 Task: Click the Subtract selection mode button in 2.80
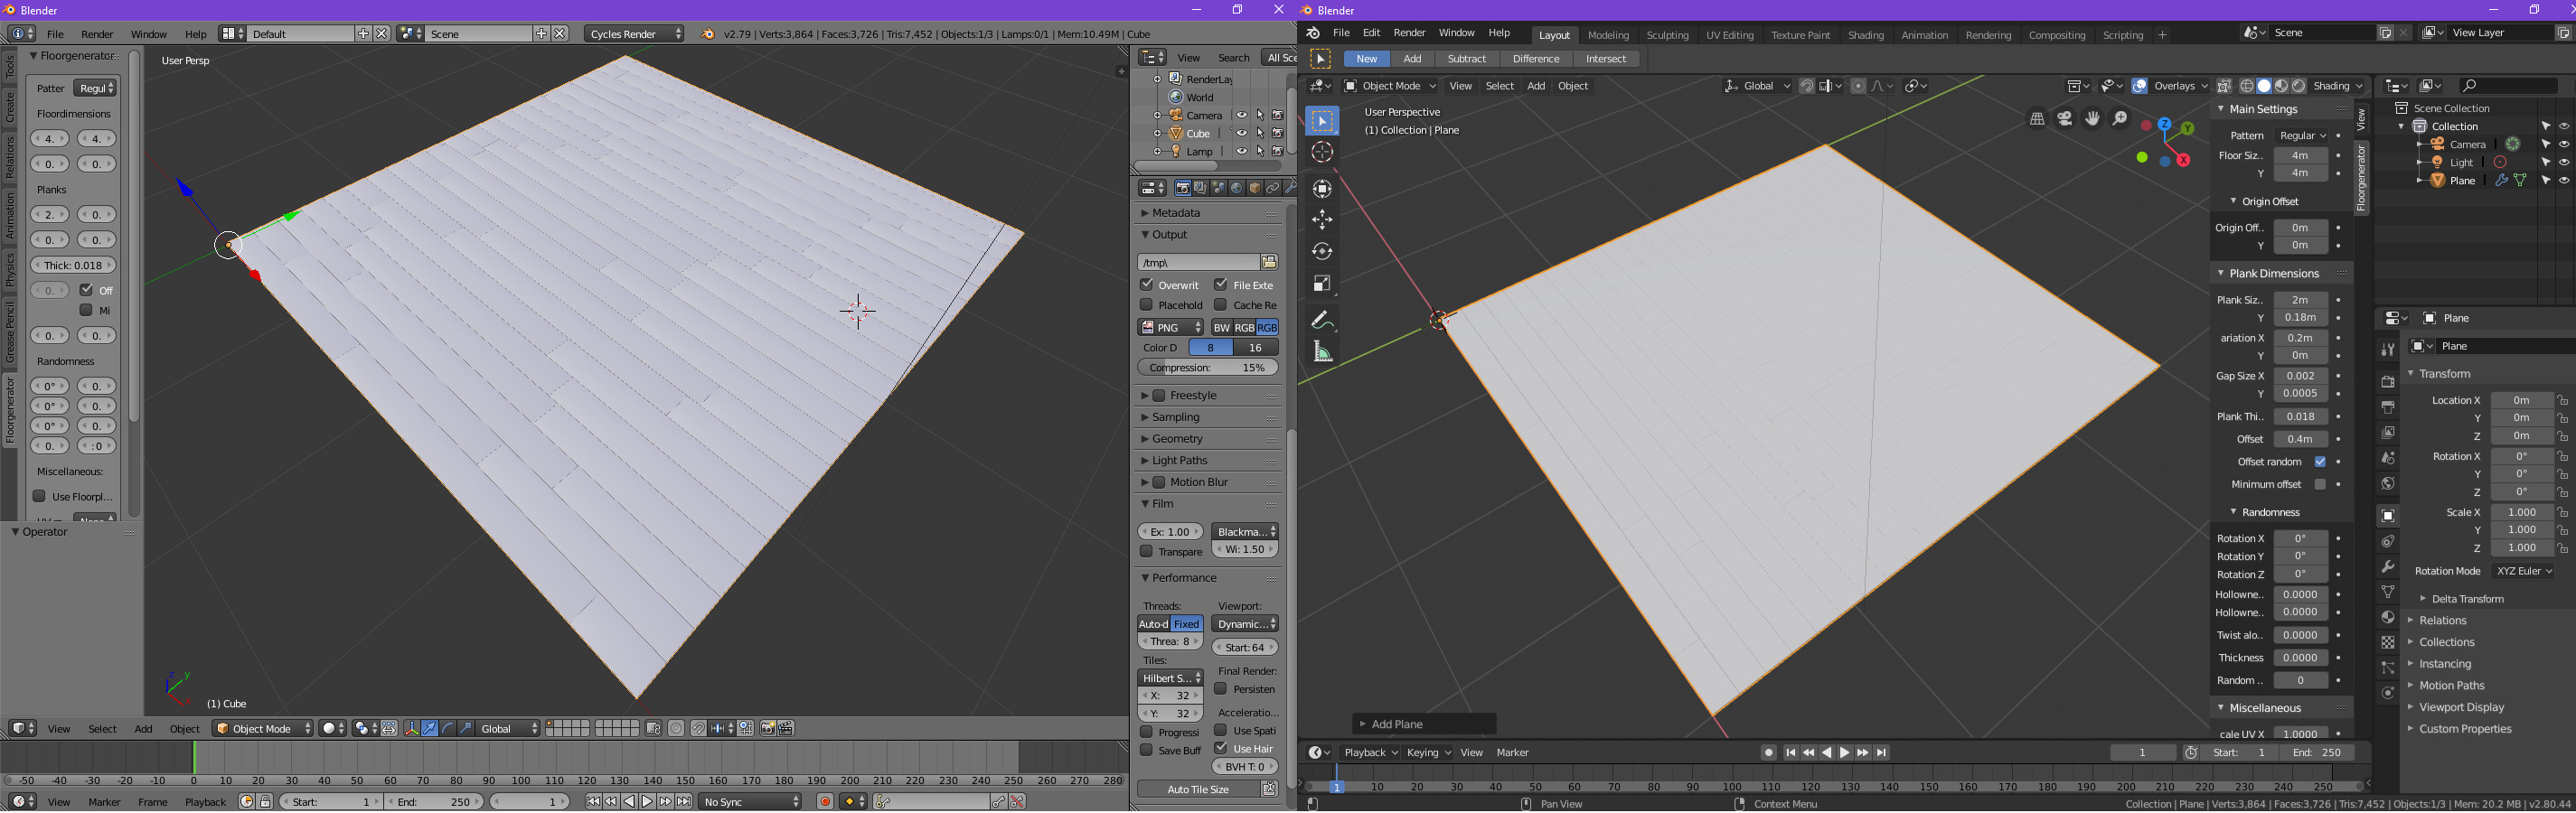(1466, 59)
